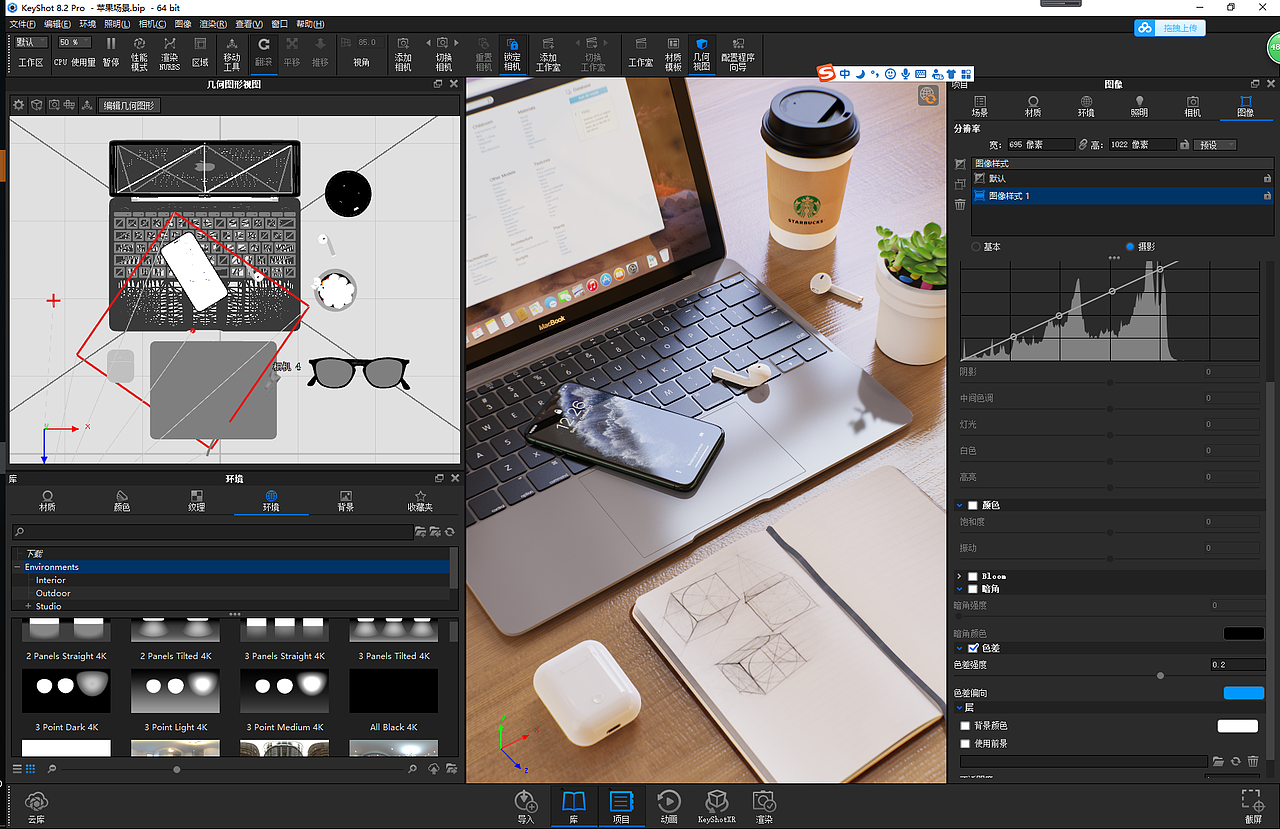Toggle the aspect ratio link between width and height

[x=1082, y=145]
